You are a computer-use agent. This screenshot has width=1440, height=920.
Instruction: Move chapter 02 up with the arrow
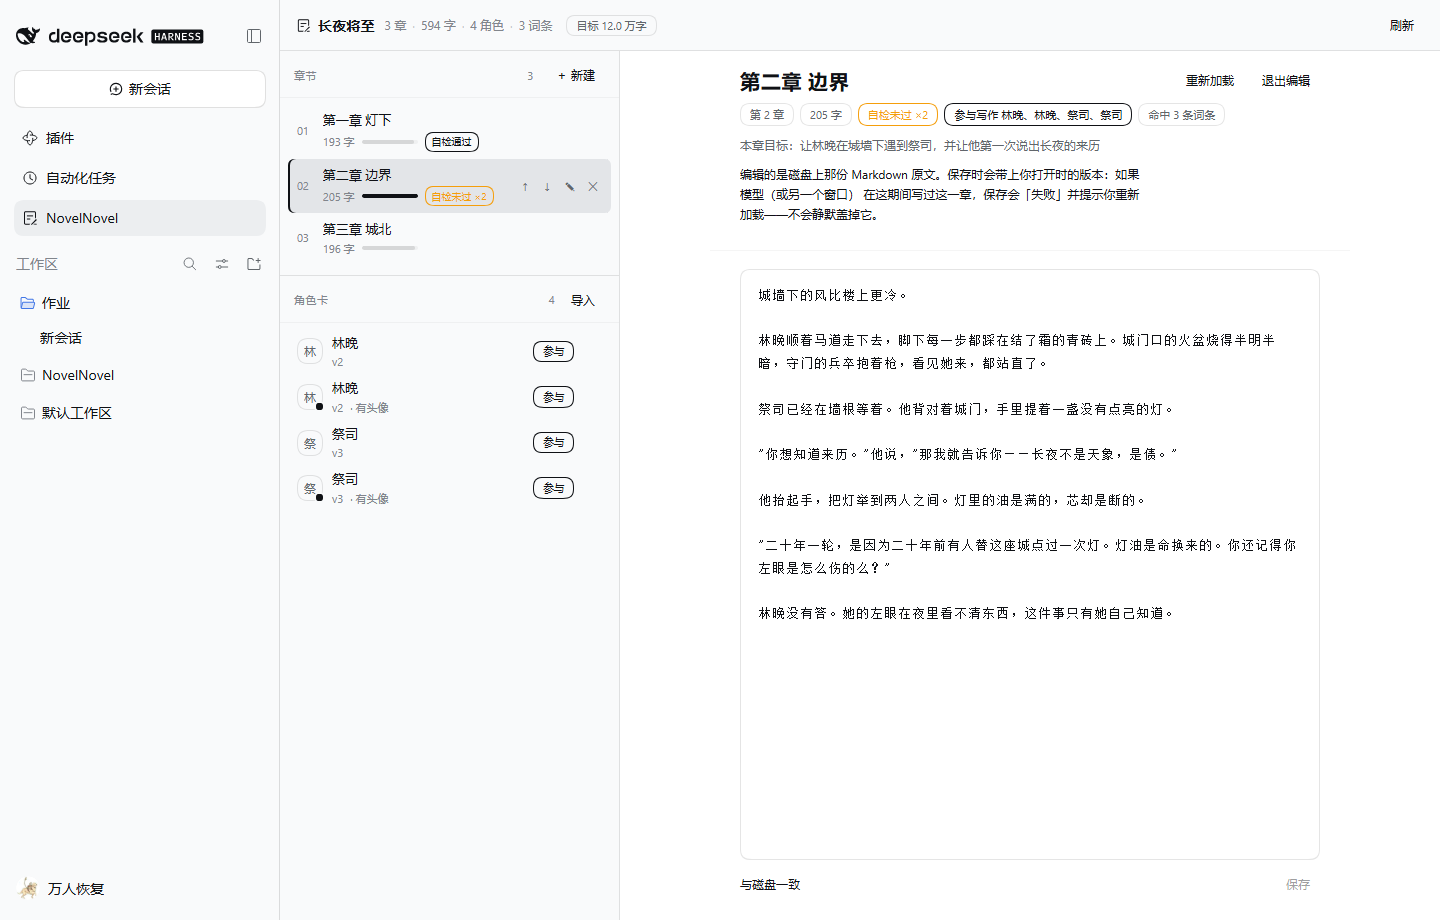(x=525, y=187)
